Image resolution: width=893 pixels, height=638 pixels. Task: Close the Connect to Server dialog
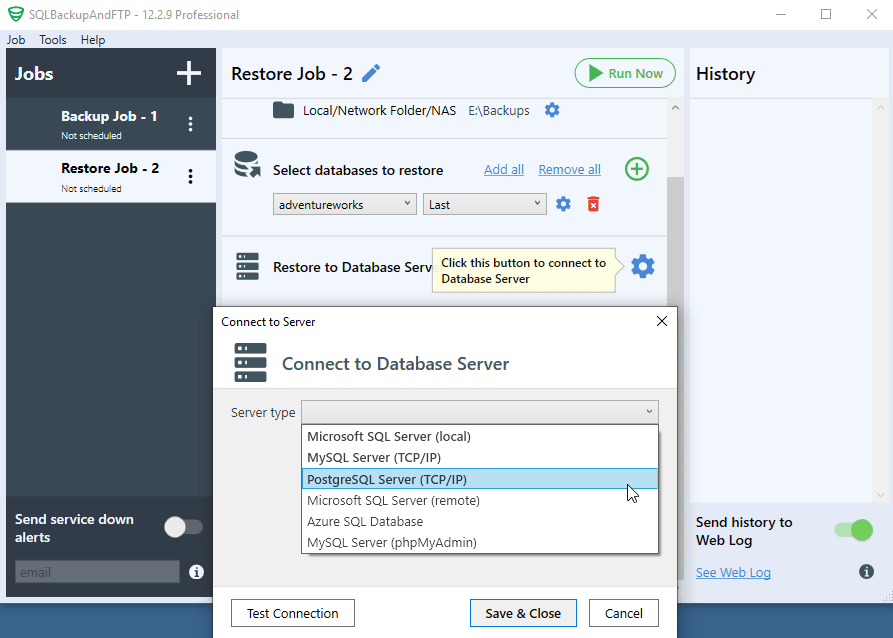click(x=662, y=321)
